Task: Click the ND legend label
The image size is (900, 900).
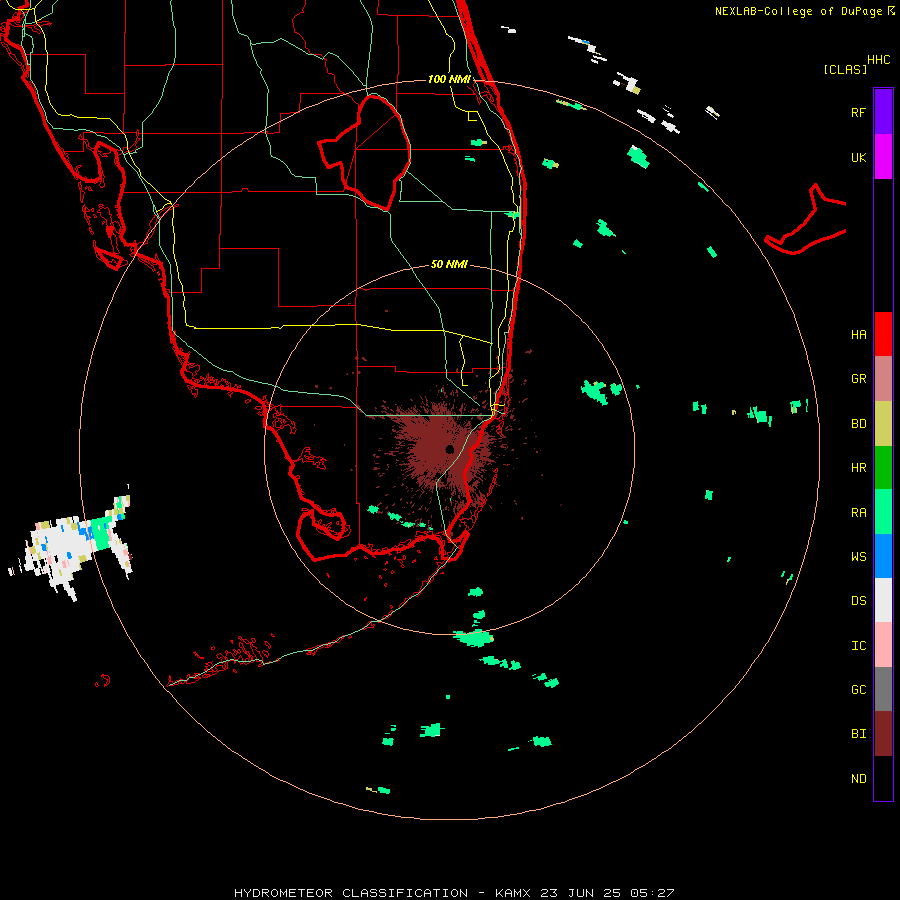Action: [x=858, y=779]
